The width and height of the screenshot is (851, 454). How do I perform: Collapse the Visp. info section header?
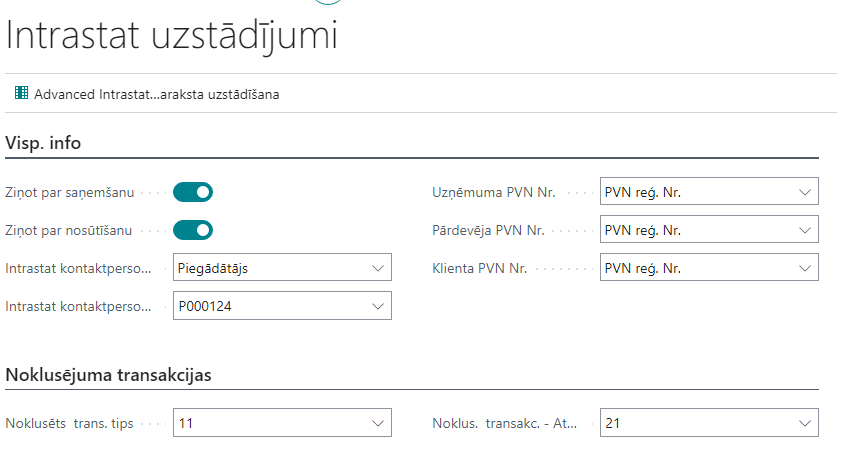pos(43,143)
